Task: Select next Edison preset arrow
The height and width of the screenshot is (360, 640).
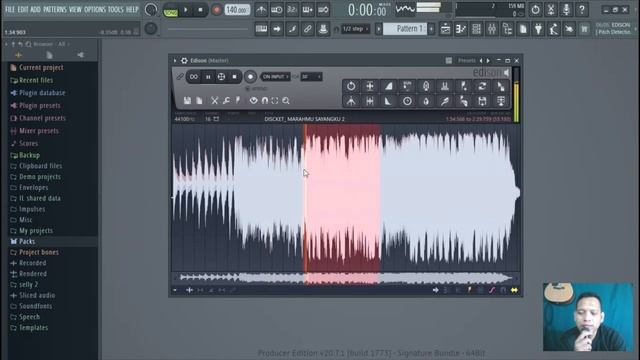Action: 488,60
